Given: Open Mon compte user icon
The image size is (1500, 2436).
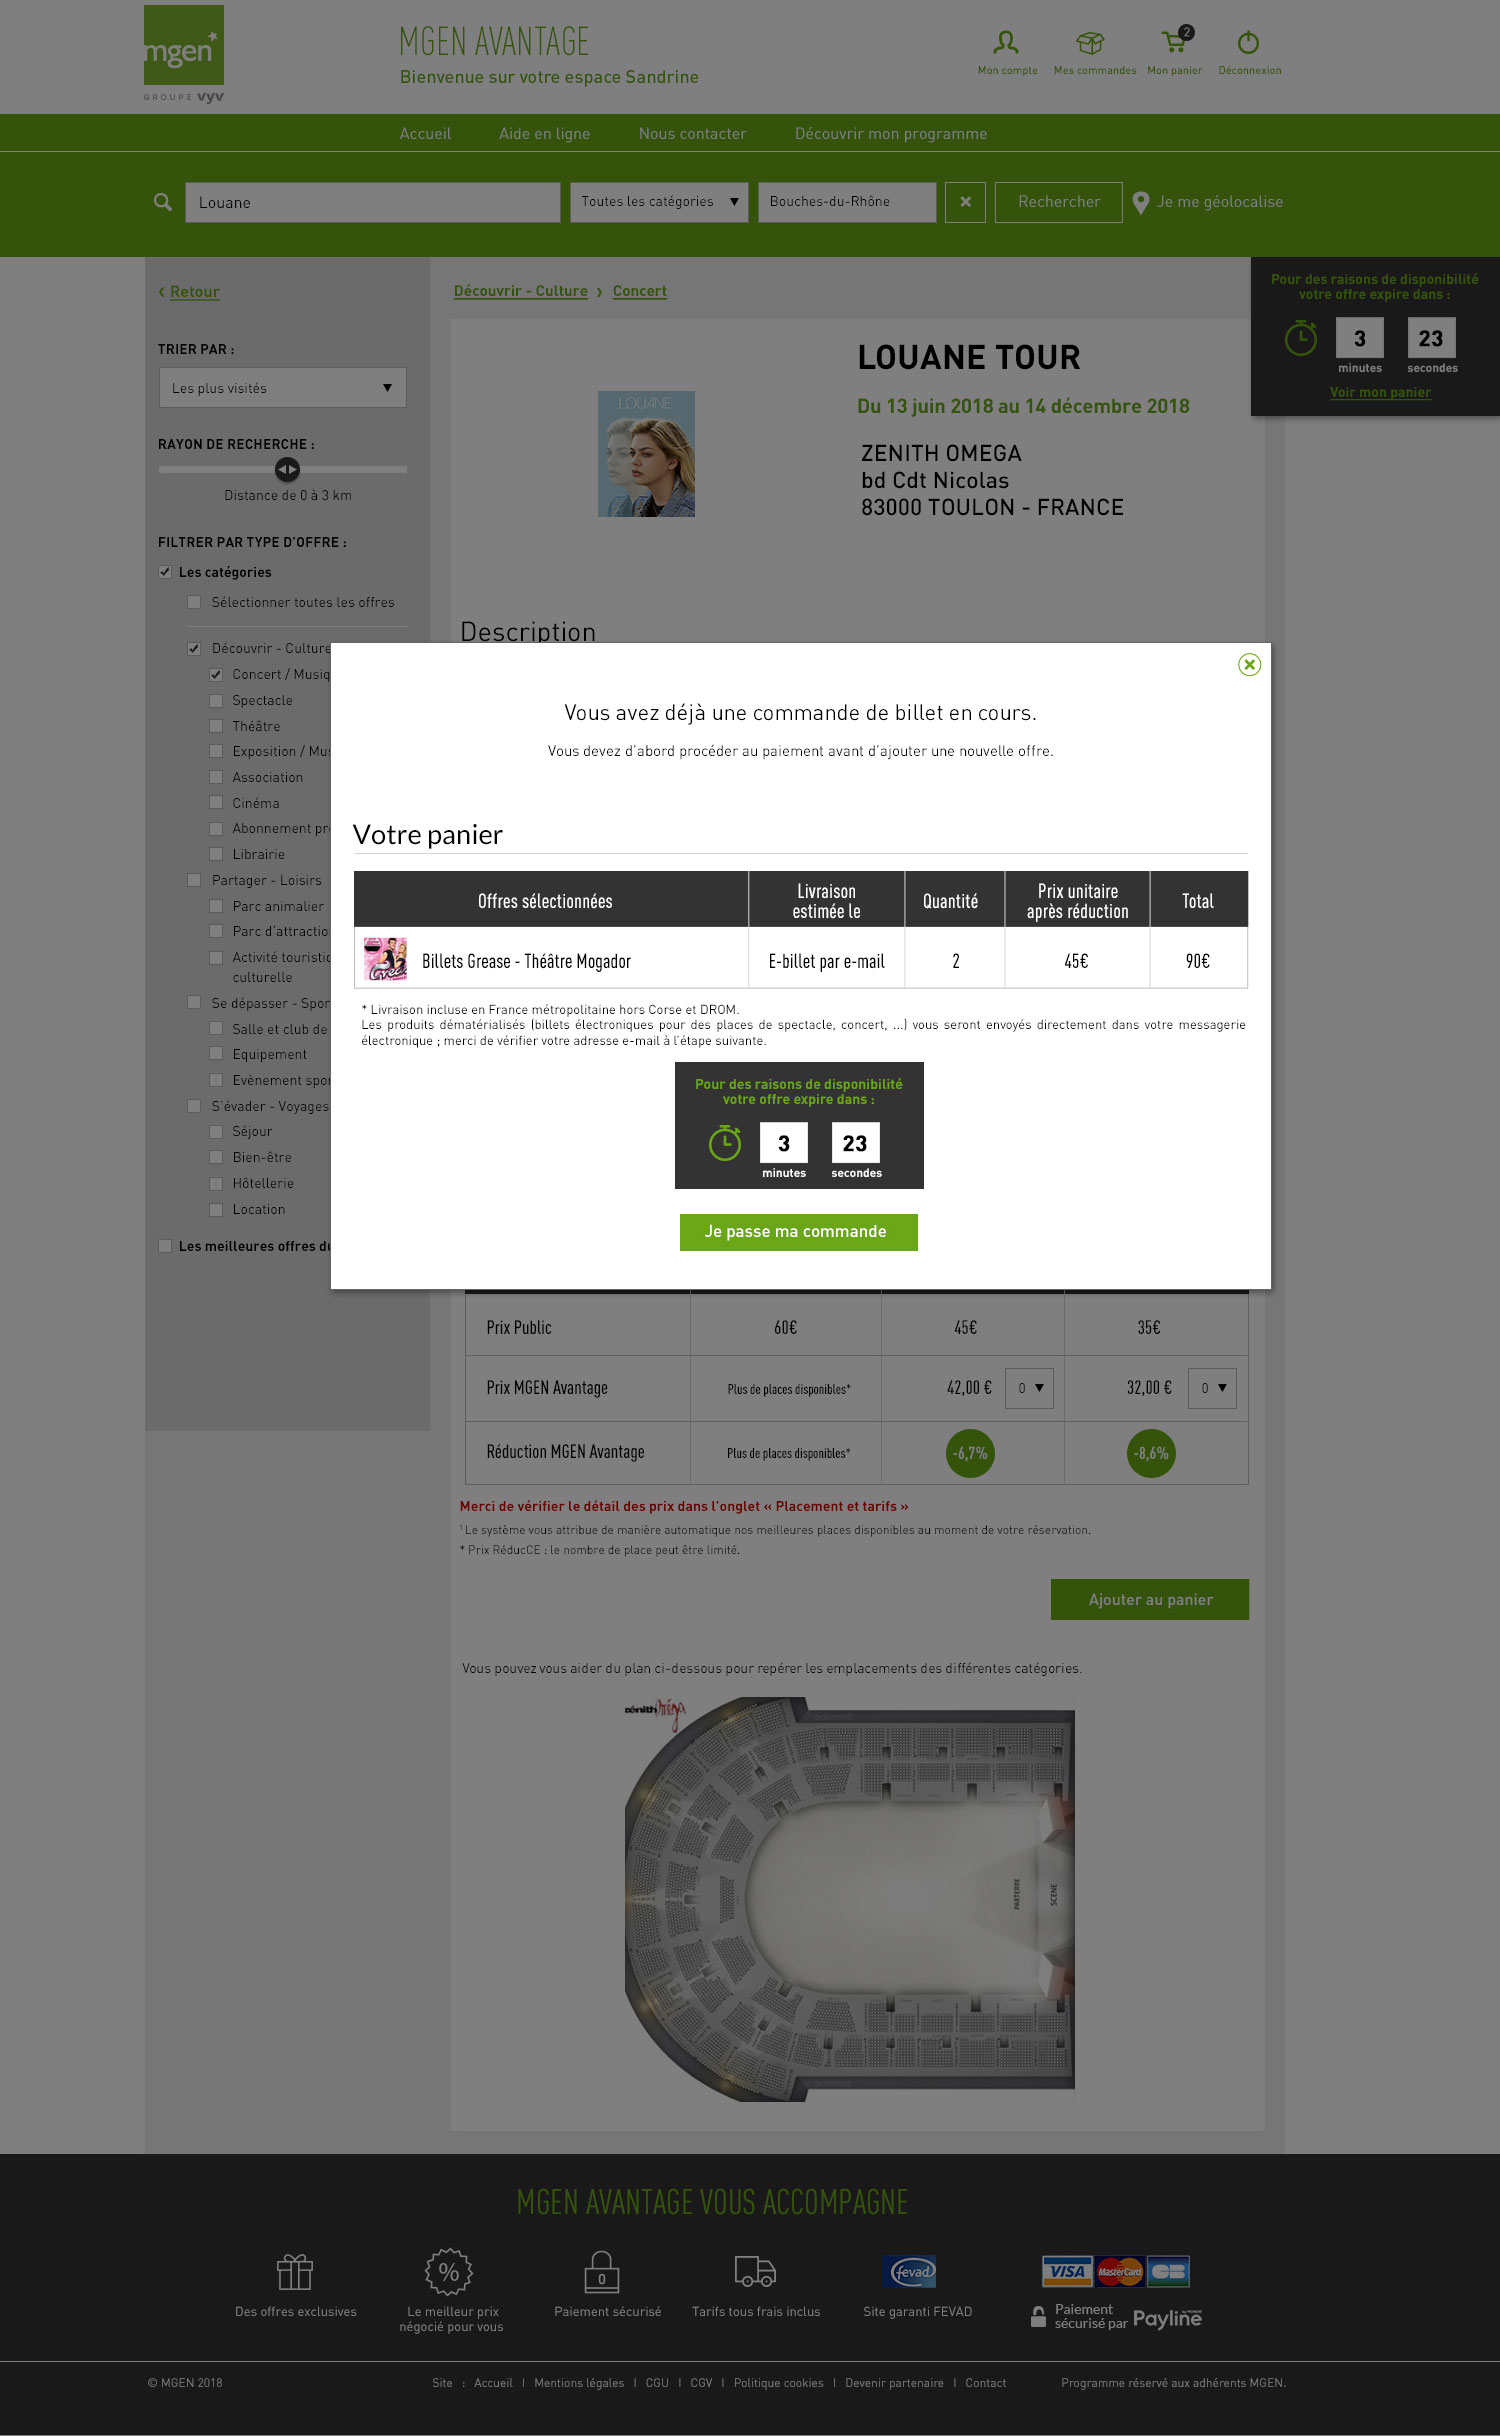Looking at the screenshot, I should tap(1006, 43).
